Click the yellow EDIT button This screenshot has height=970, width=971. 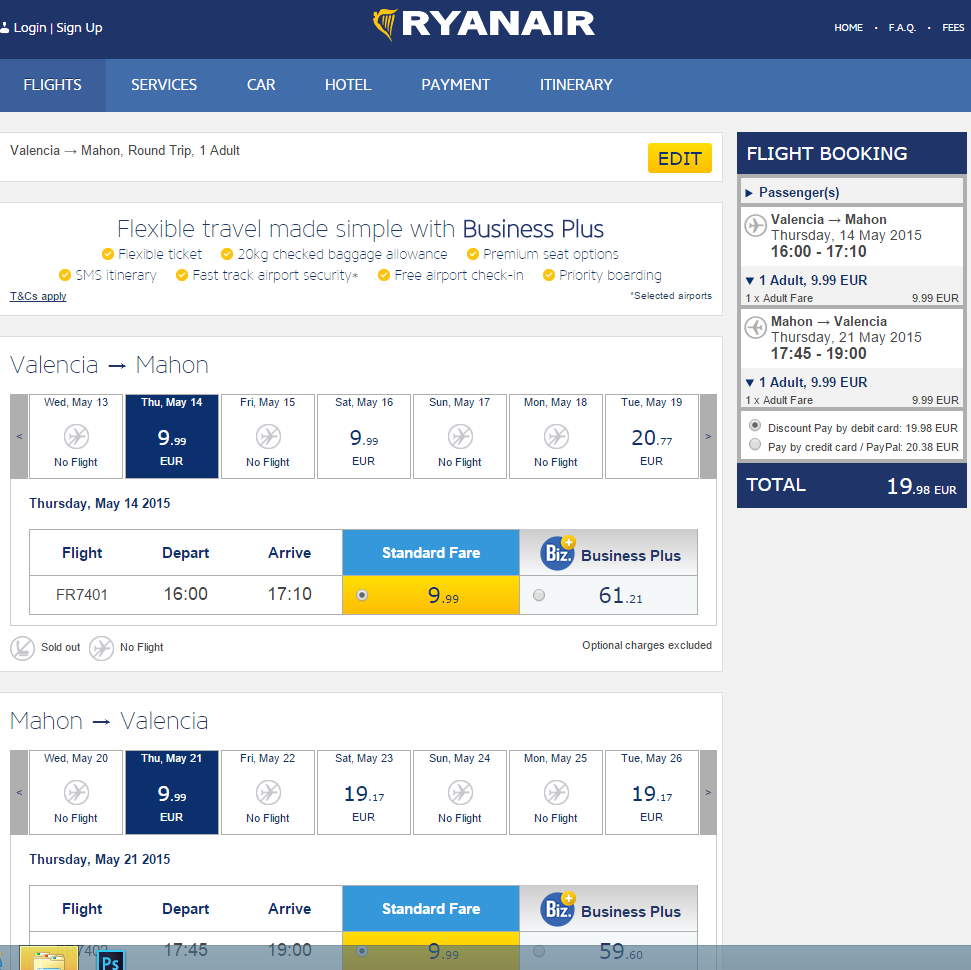680,158
